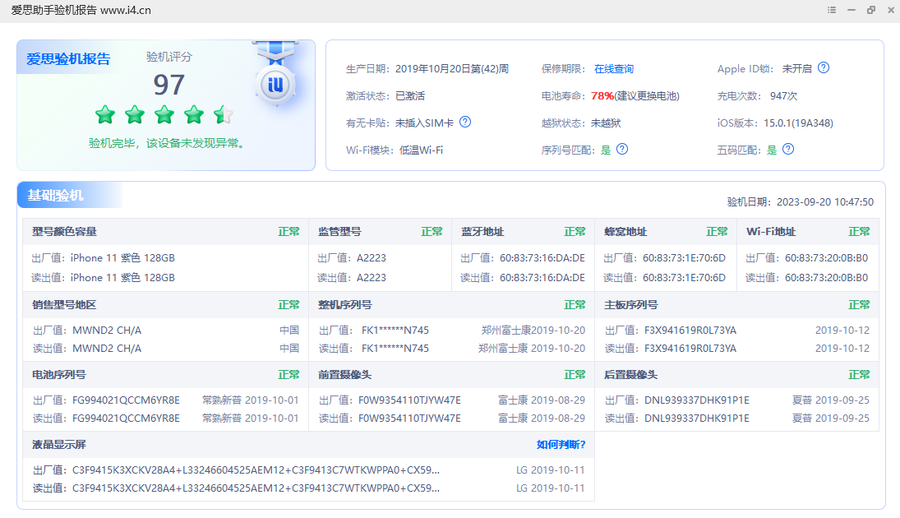
Task: Click the window title 爱思助手验机报告
Action: (55, 10)
